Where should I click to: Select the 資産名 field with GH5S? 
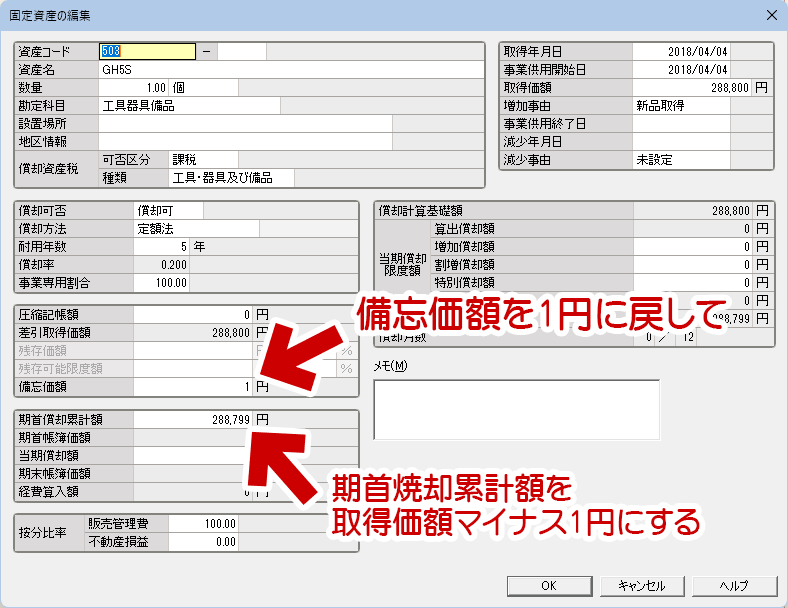coord(291,70)
